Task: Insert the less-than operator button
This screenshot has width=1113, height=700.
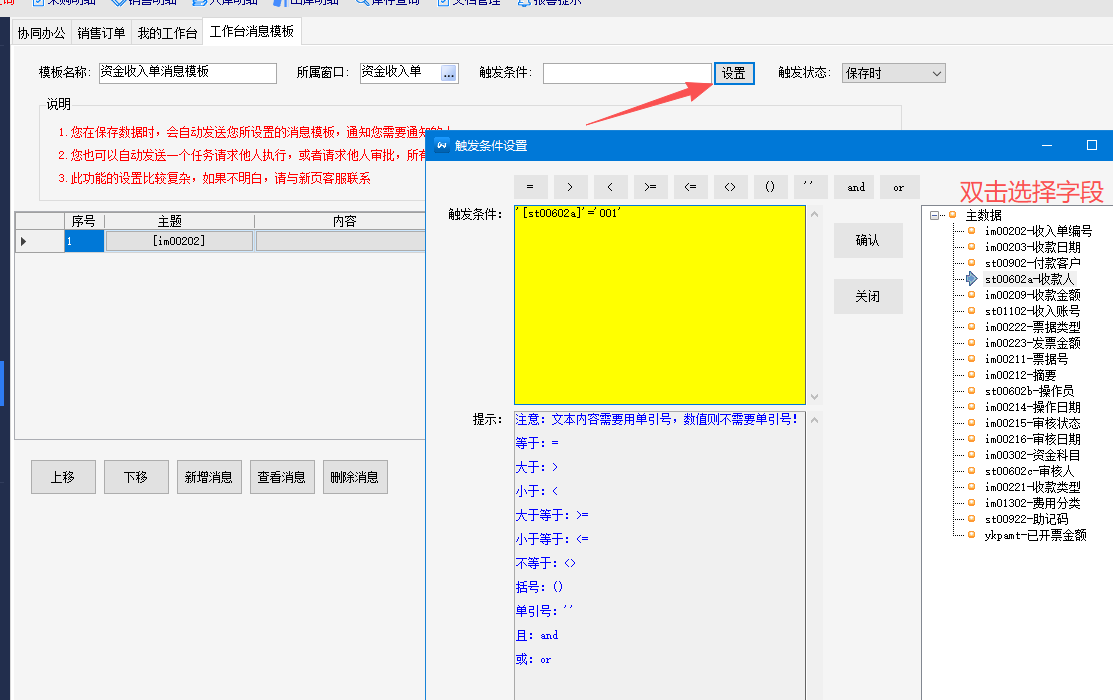Action: [610, 187]
